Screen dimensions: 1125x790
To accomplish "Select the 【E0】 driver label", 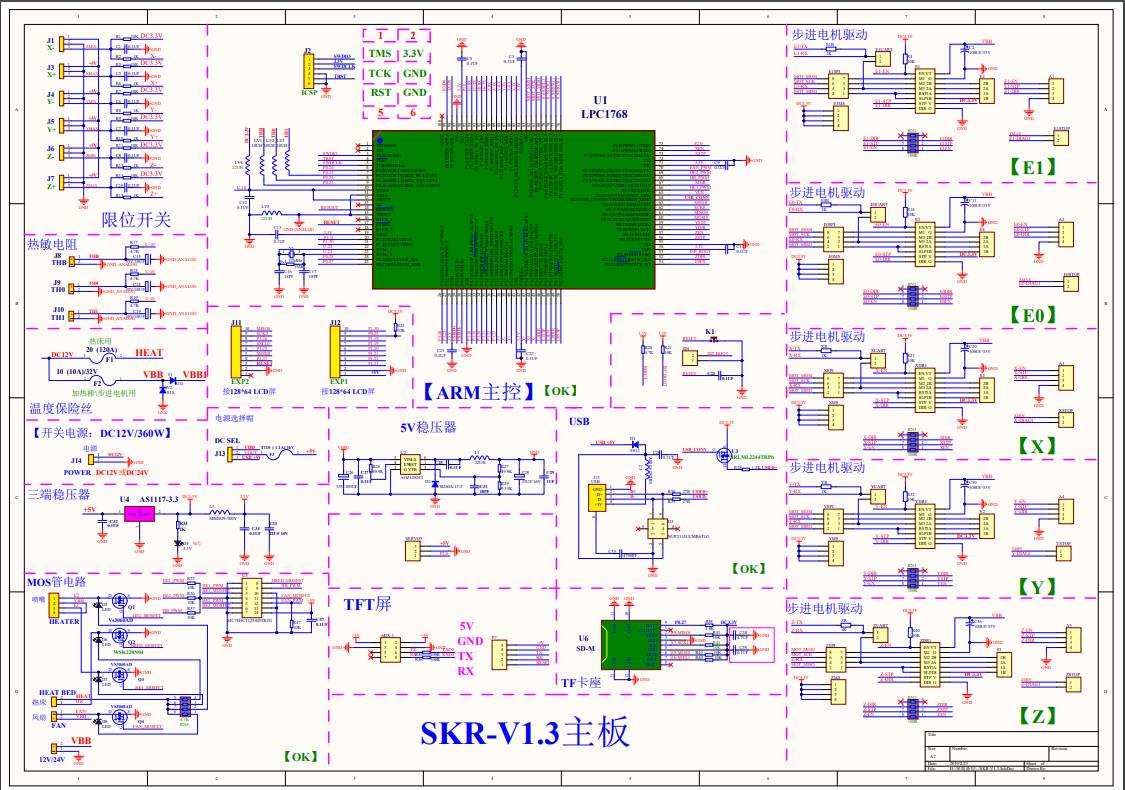I will (x=1032, y=315).
